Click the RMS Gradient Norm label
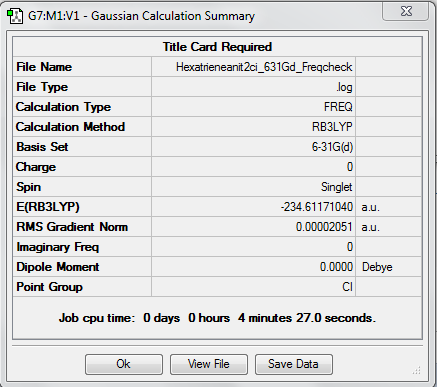Viewport: 437px width, 387px height. tap(72, 227)
